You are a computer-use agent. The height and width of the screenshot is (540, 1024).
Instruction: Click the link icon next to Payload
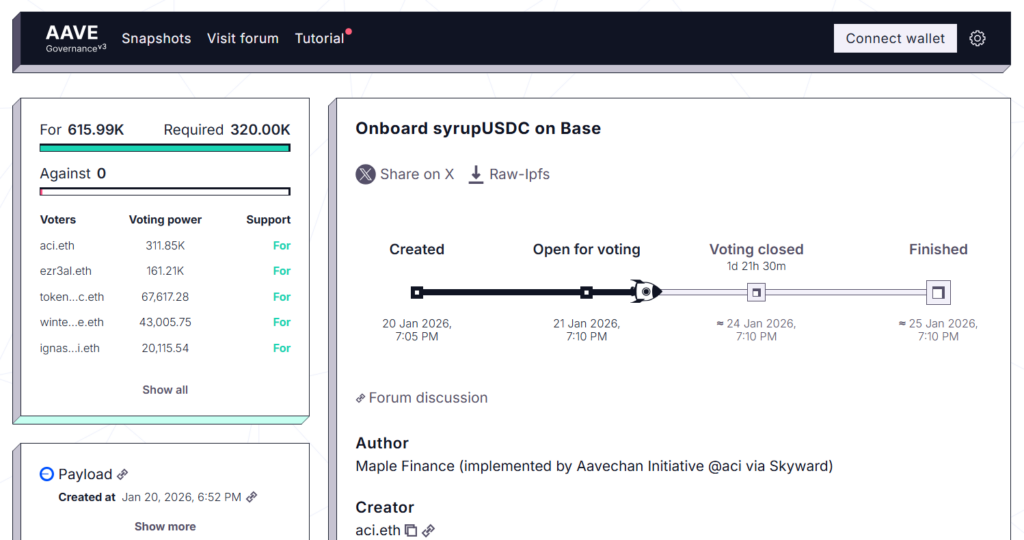(x=122, y=474)
